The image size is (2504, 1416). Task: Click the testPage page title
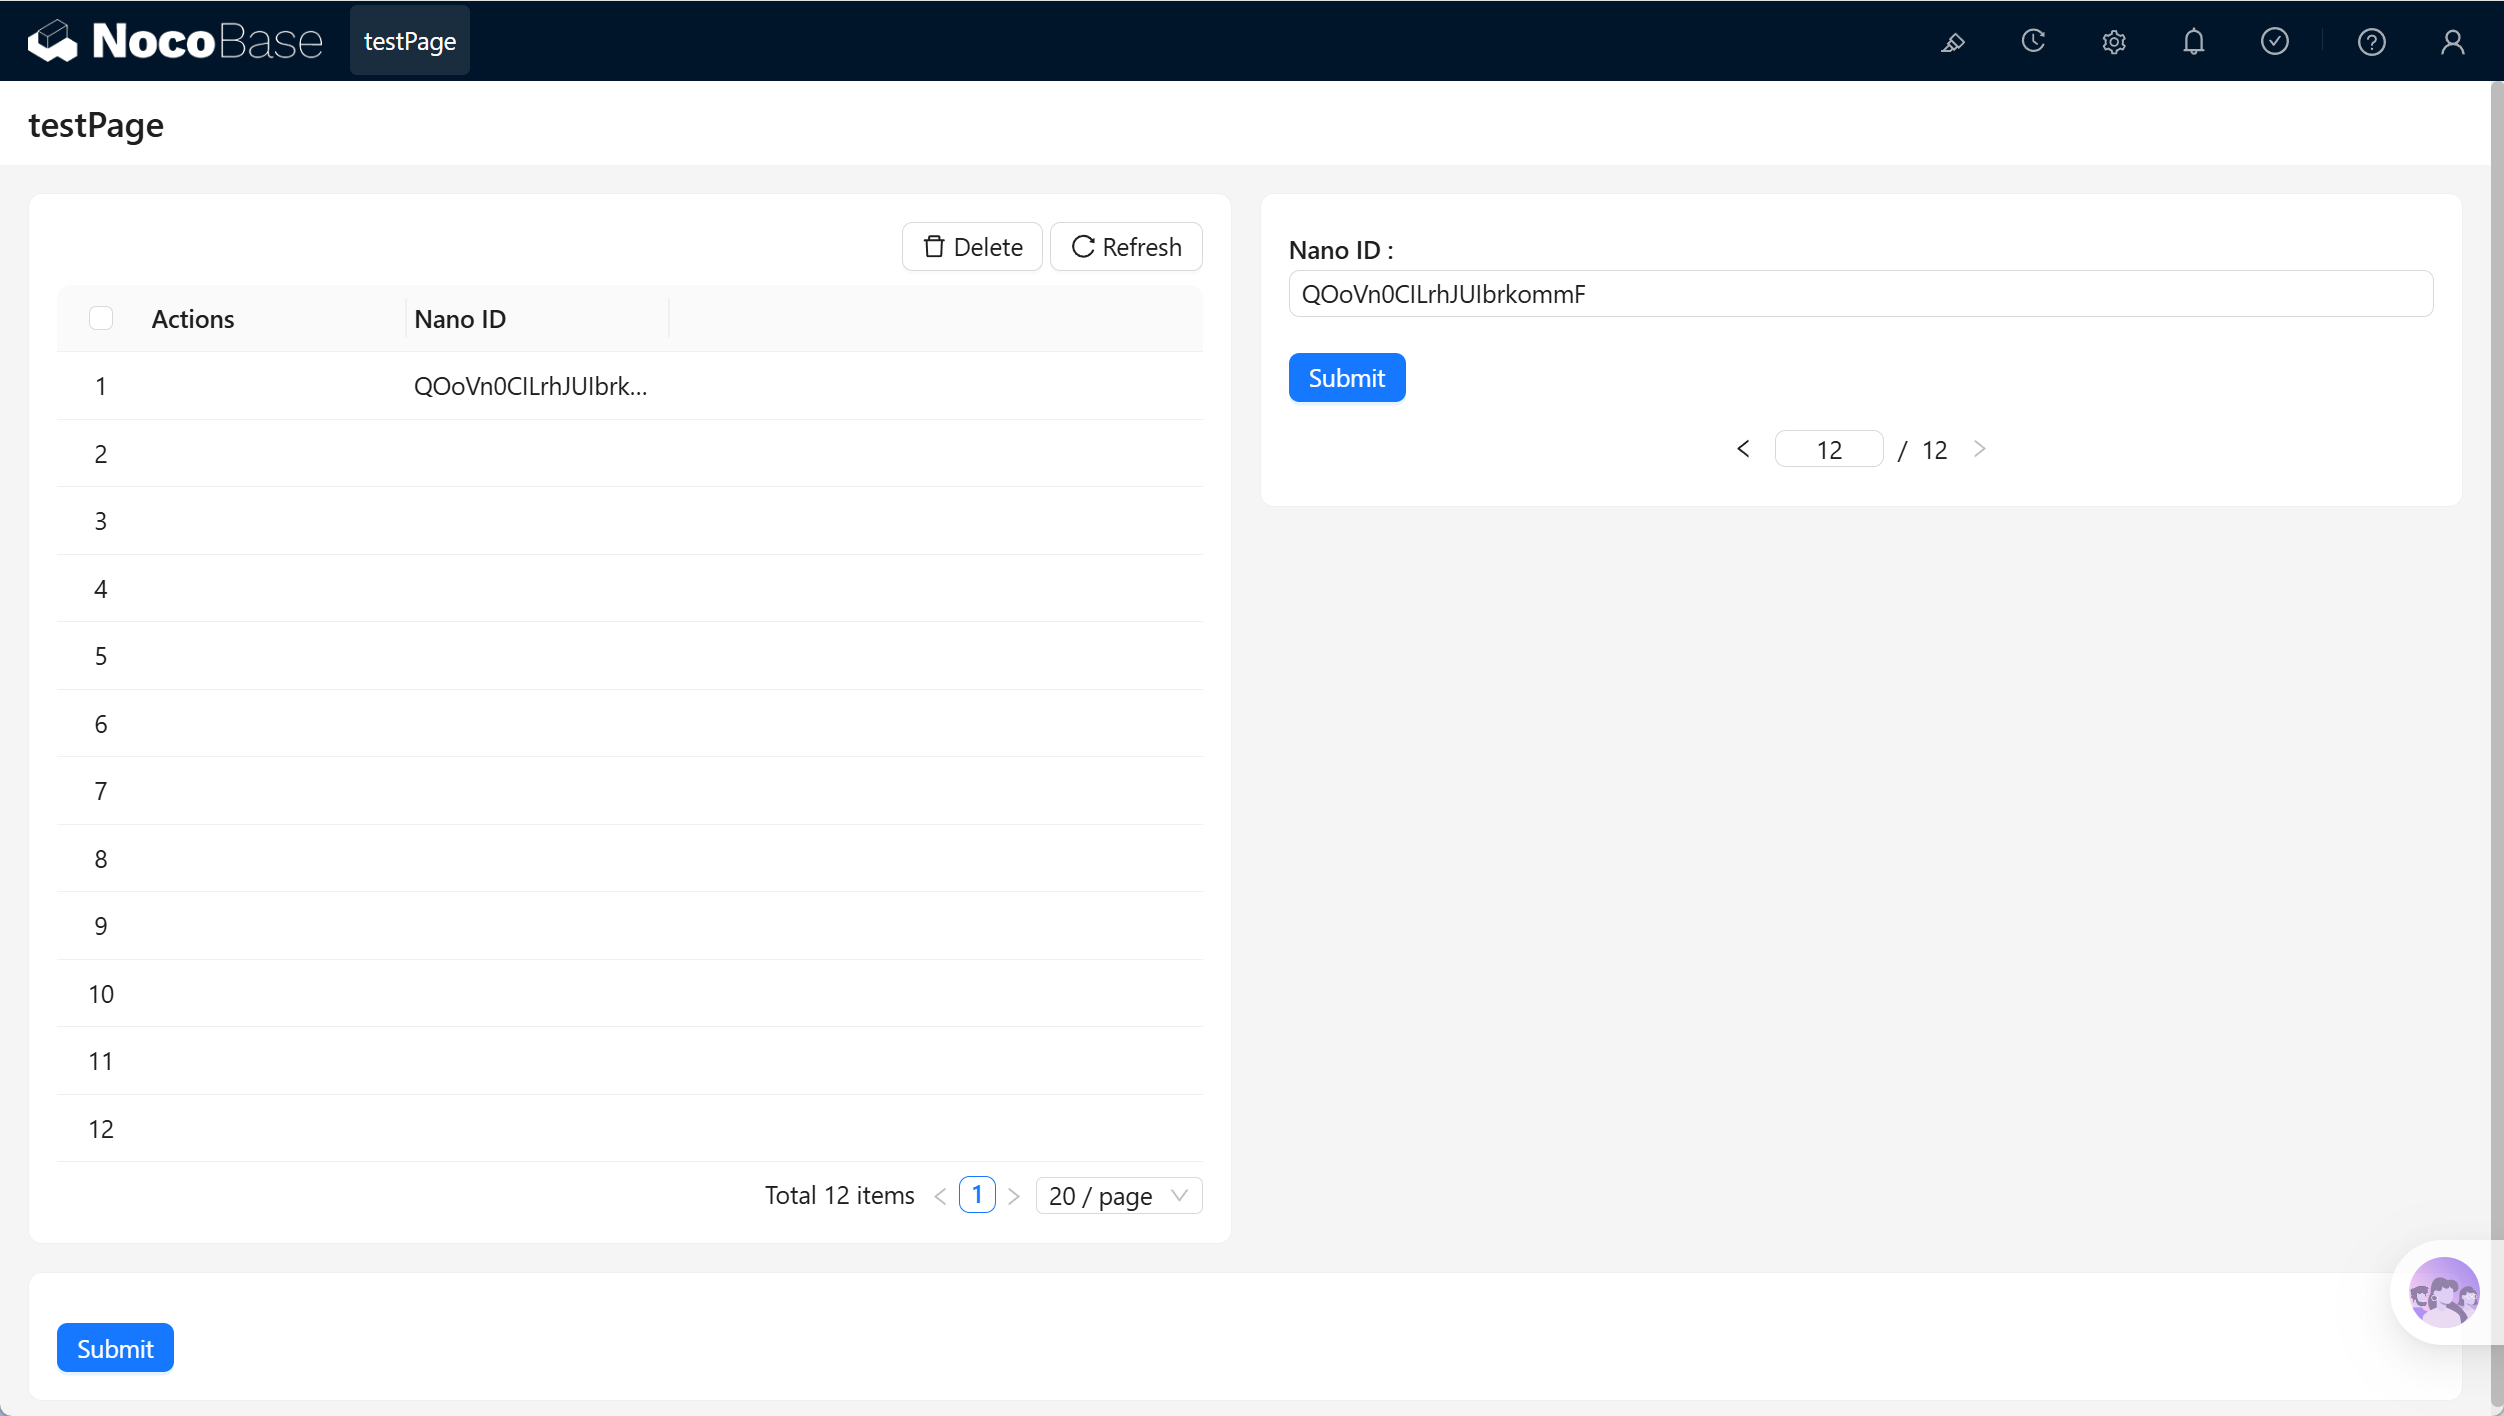pos(96,125)
